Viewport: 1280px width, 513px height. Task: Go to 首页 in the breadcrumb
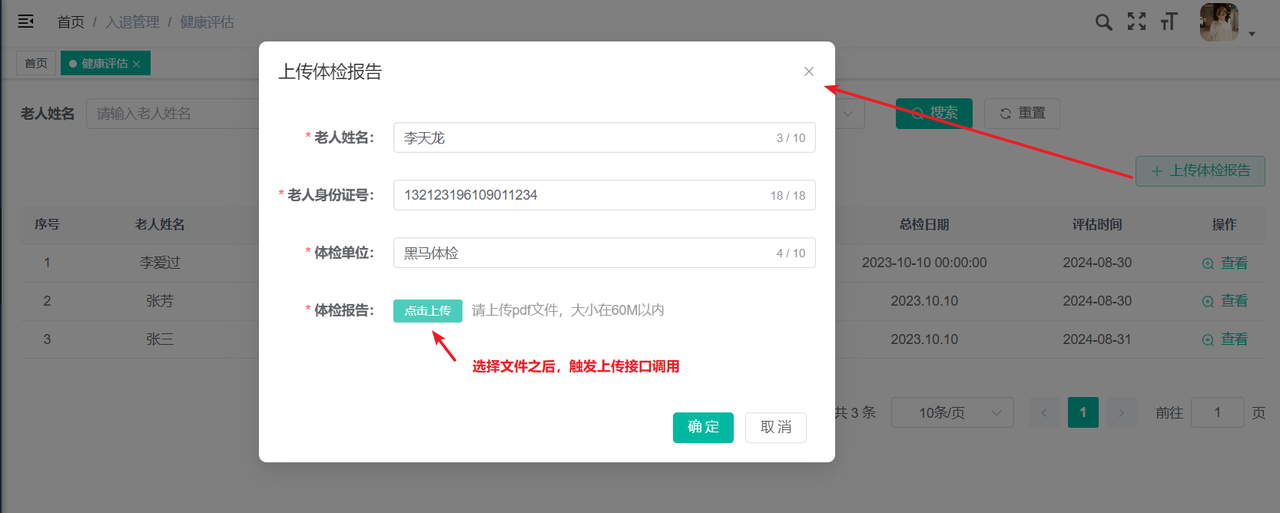tap(71, 21)
